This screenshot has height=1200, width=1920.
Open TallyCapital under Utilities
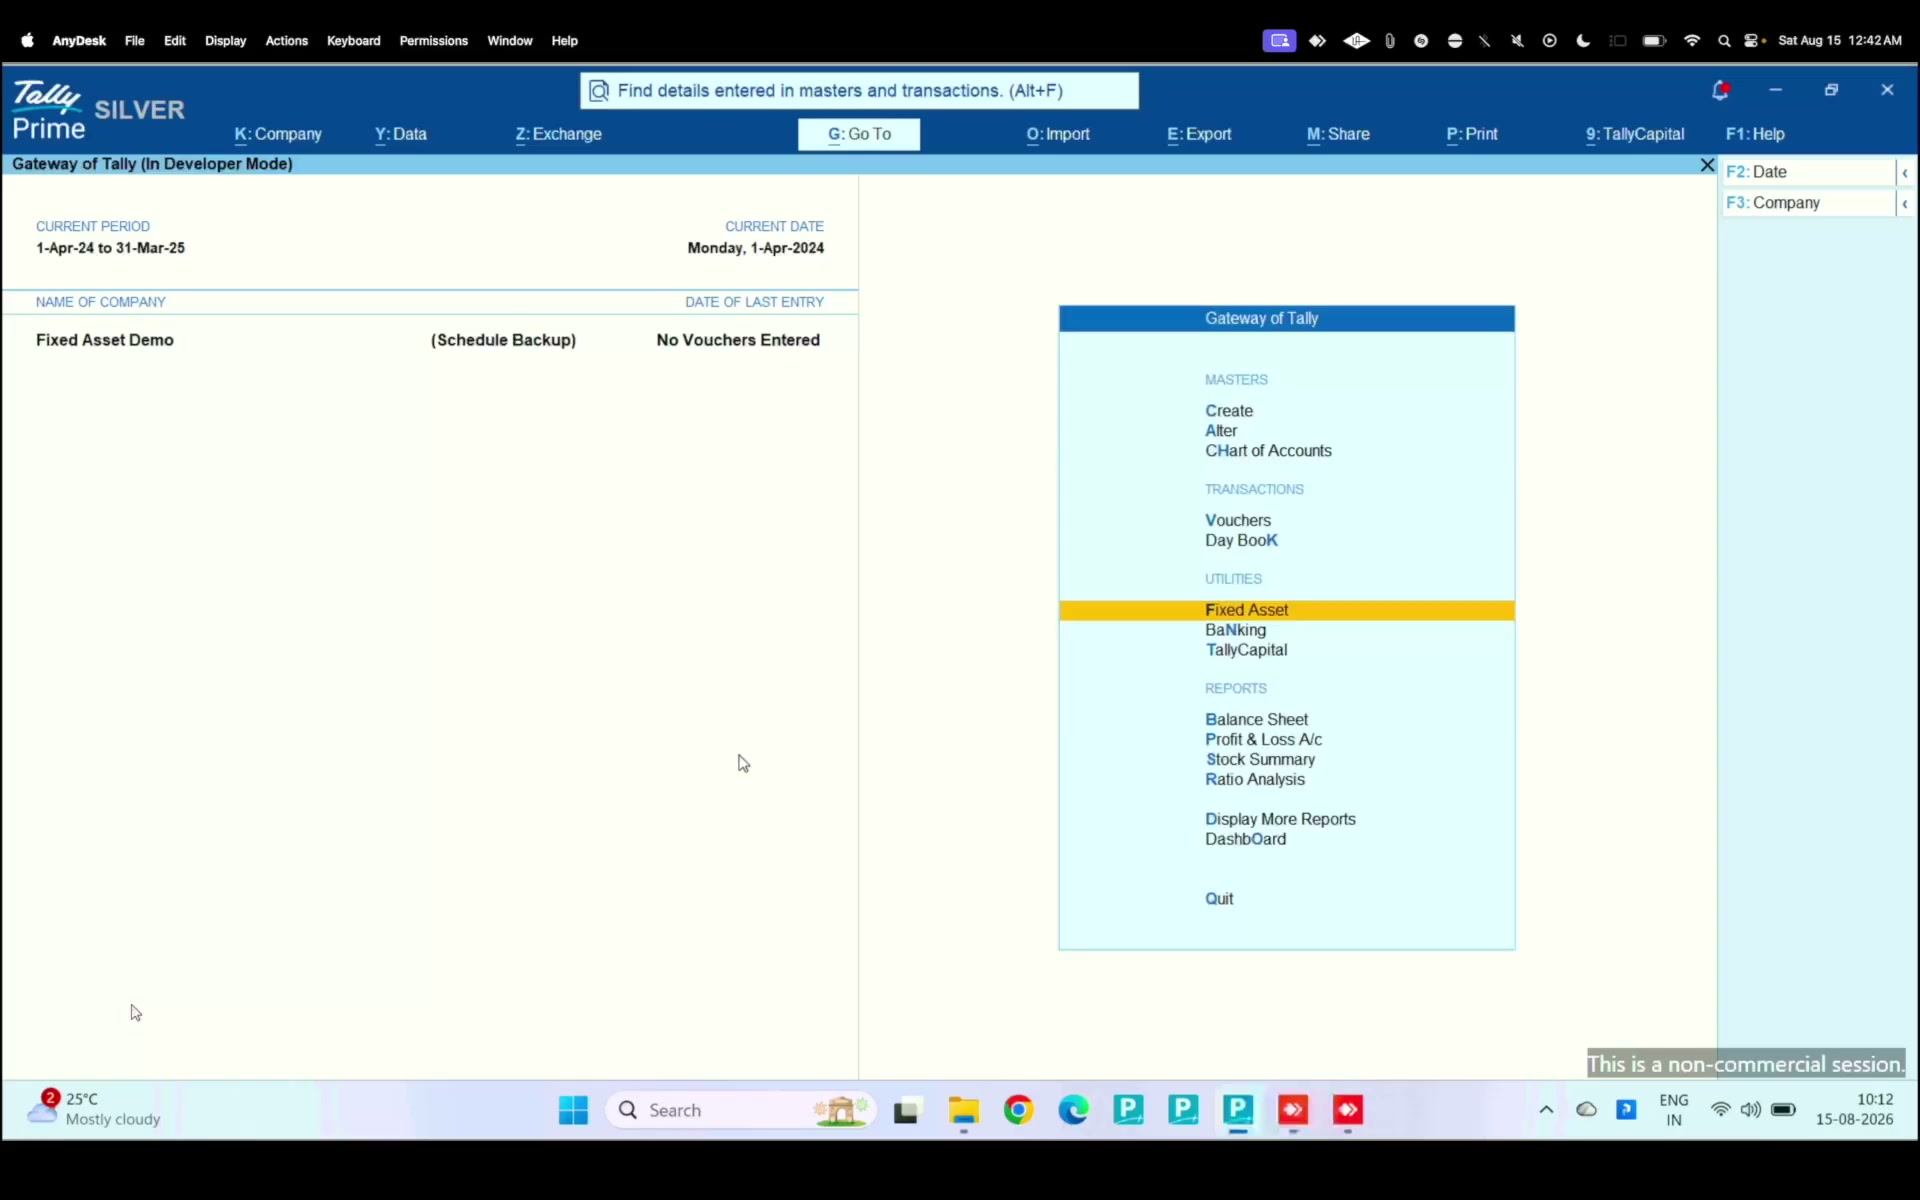[x=1246, y=650]
